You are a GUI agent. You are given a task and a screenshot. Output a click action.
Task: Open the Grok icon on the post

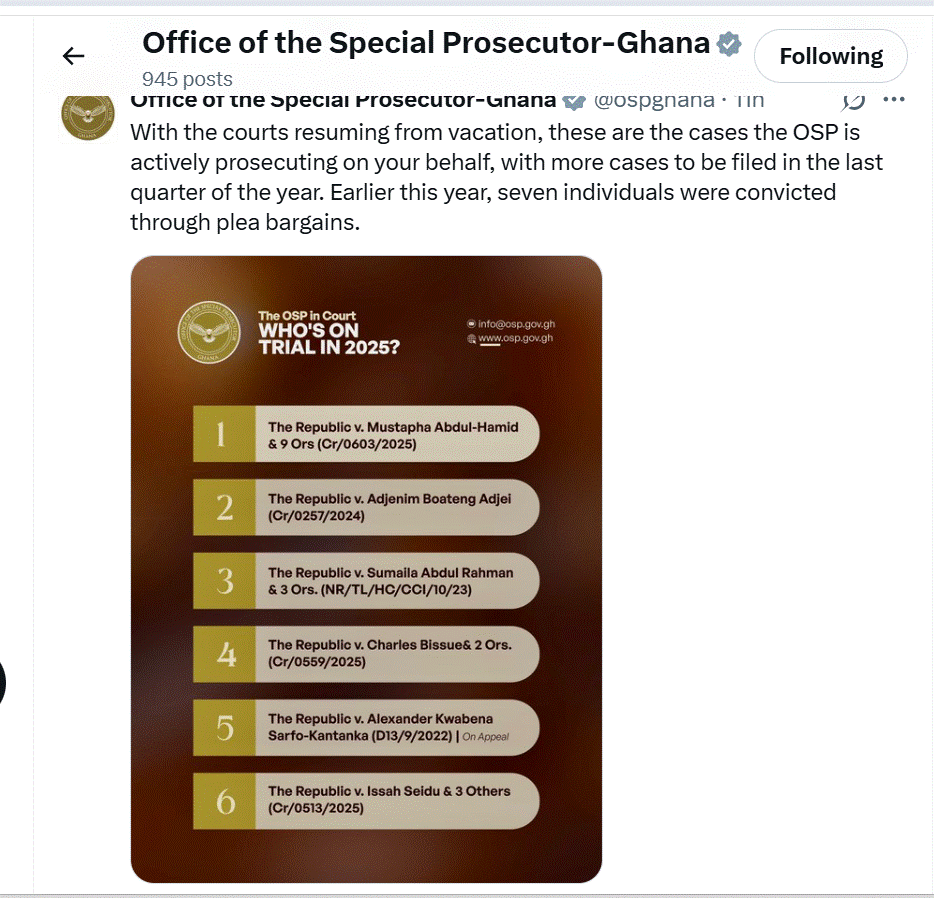[x=853, y=101]
